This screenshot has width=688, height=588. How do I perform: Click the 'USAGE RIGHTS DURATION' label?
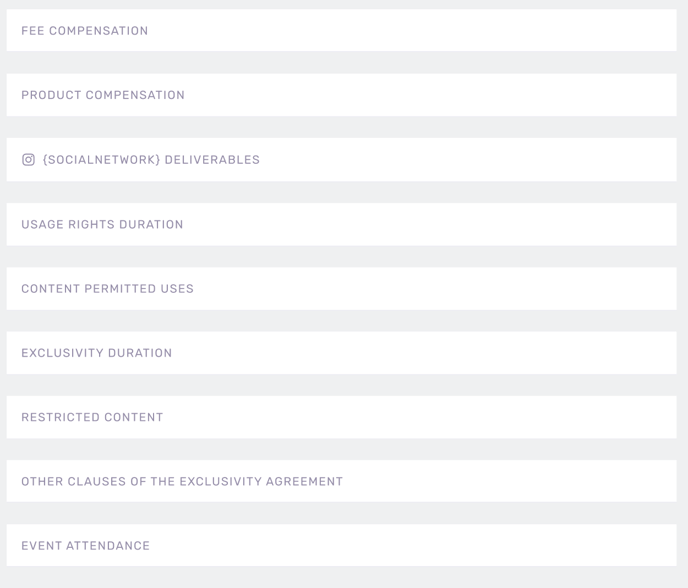coord(102,224)
